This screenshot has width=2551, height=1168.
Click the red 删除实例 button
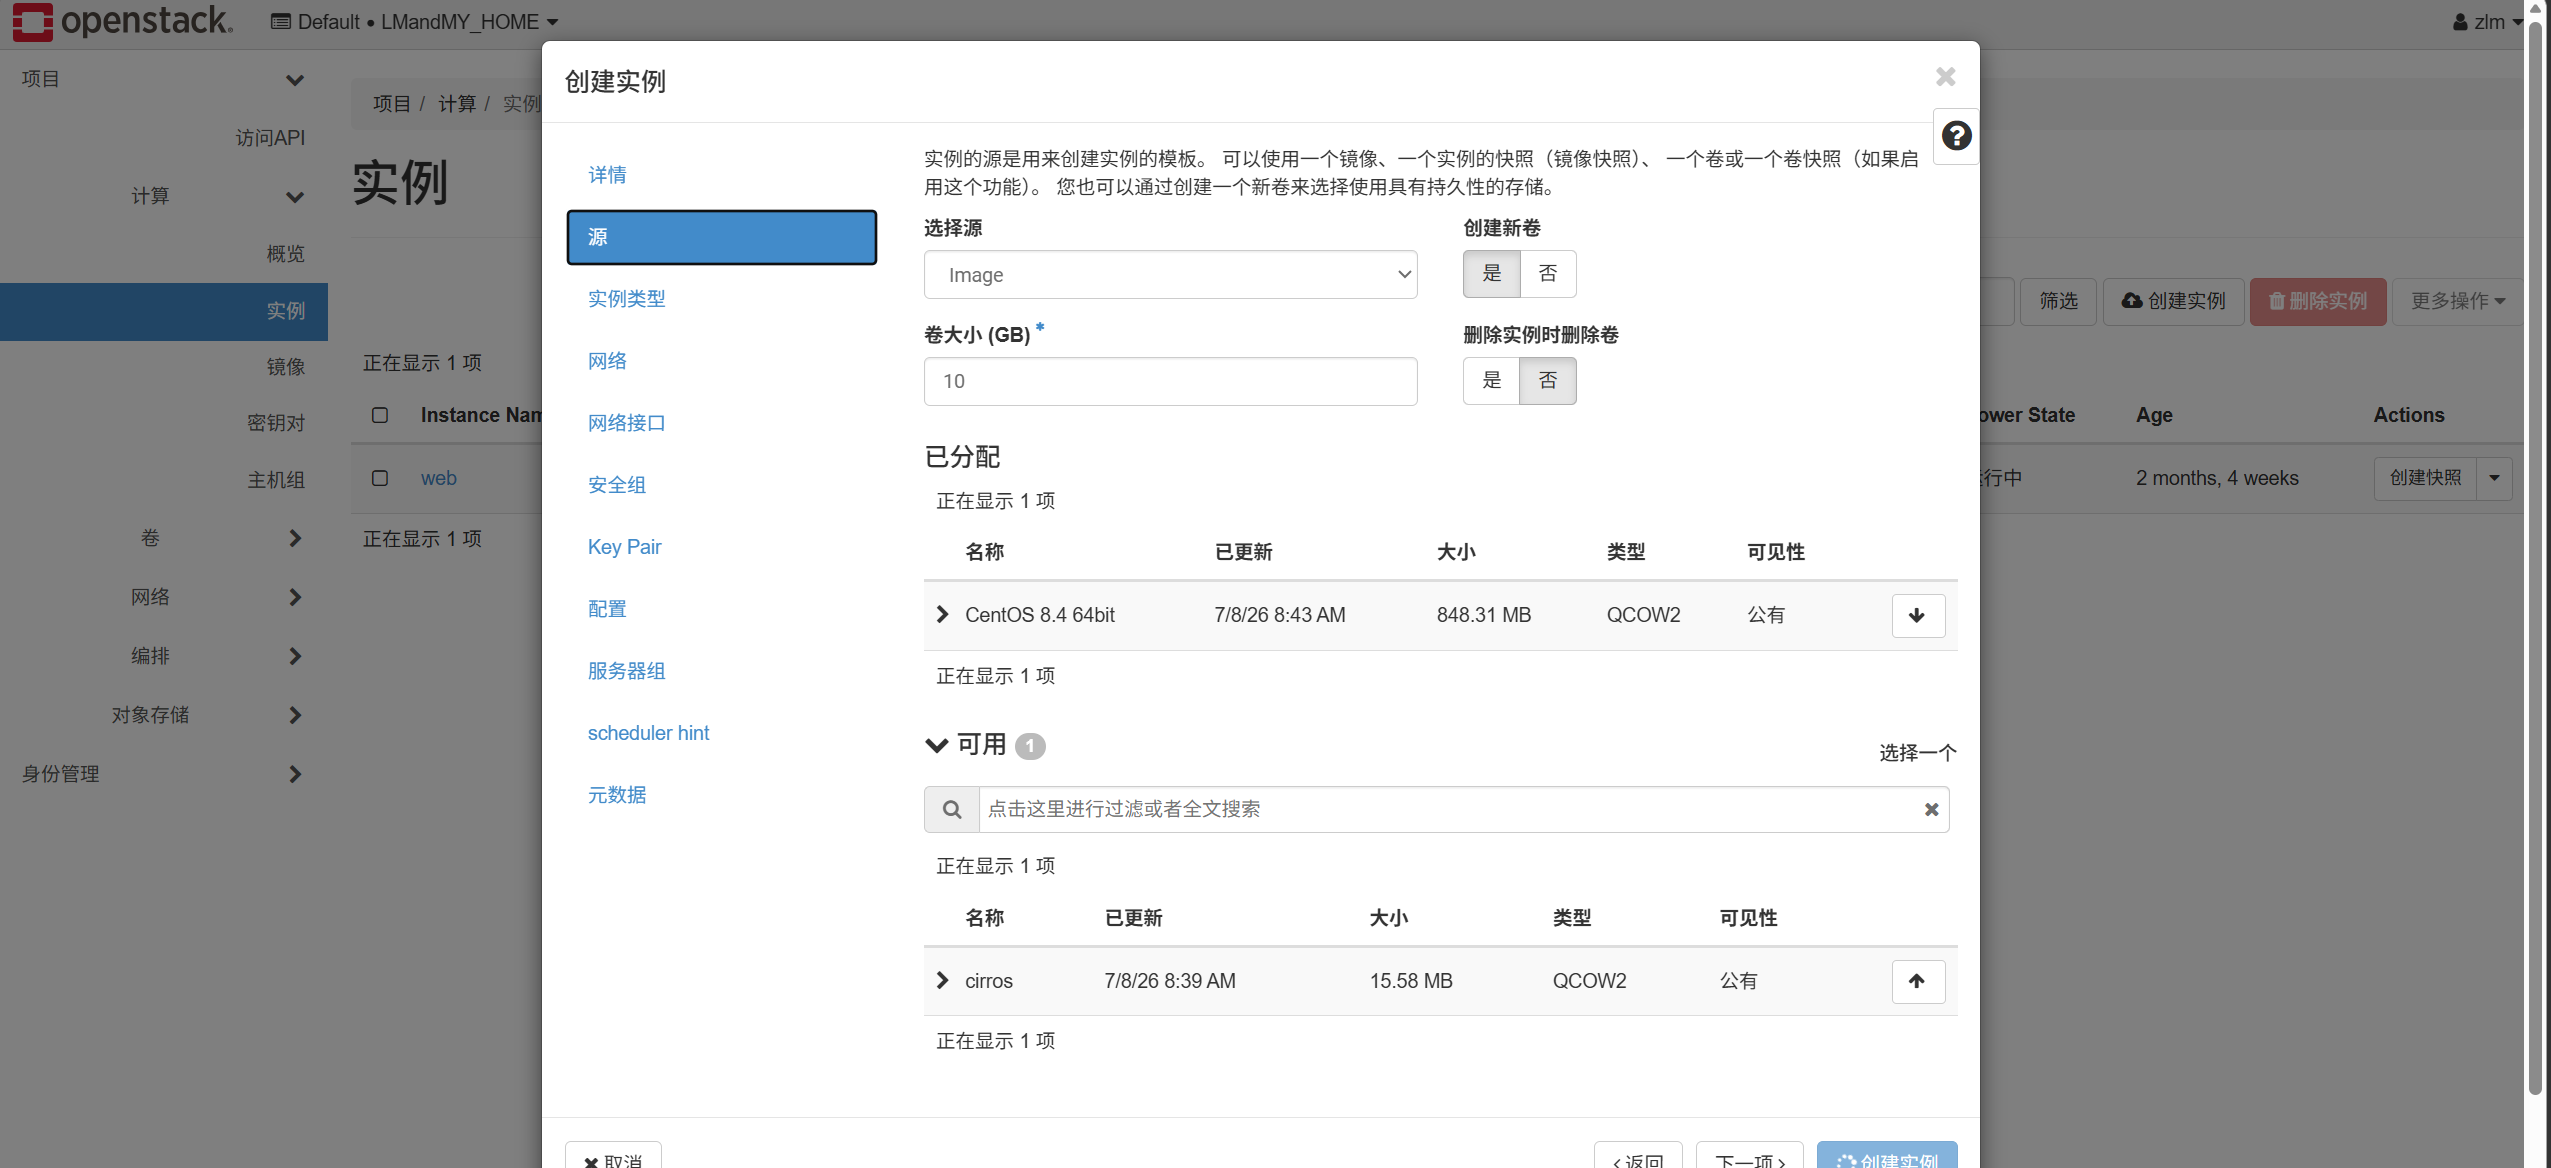[2318, 302]
